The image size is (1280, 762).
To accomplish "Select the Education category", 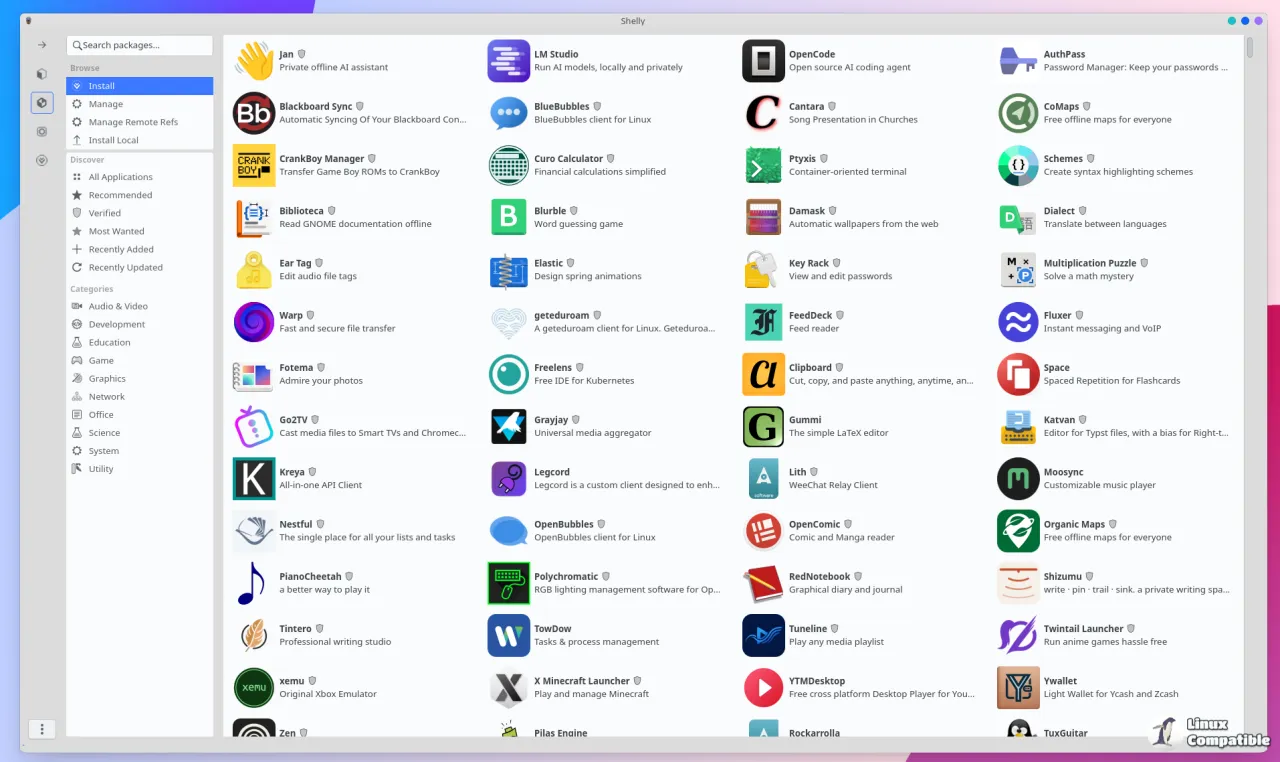I will [x=140, y=342].
